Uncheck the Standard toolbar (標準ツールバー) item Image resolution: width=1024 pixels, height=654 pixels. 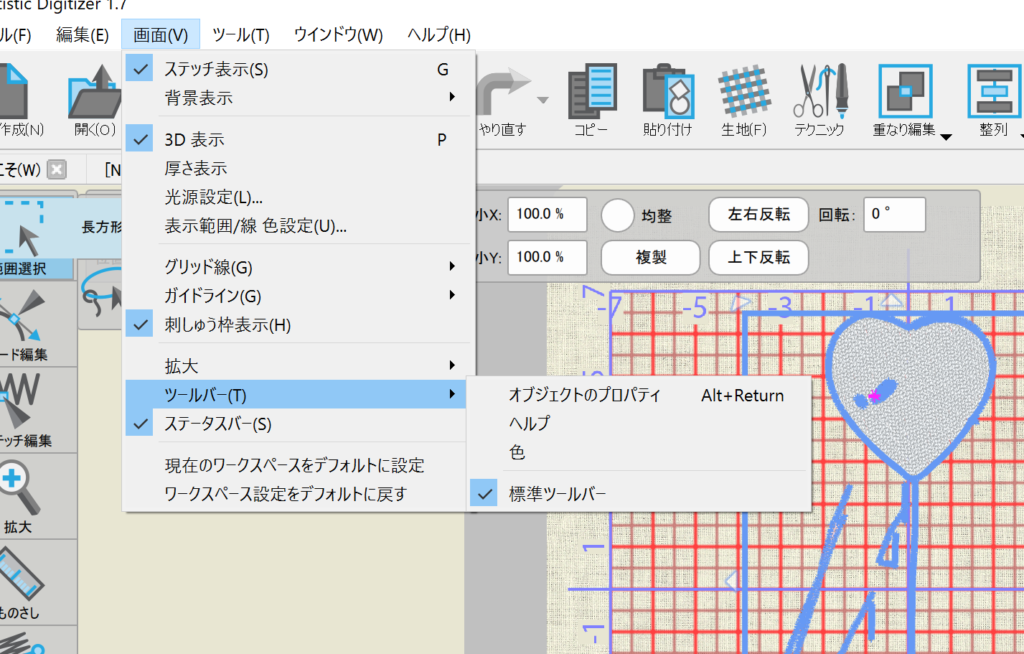pos(557,493)
